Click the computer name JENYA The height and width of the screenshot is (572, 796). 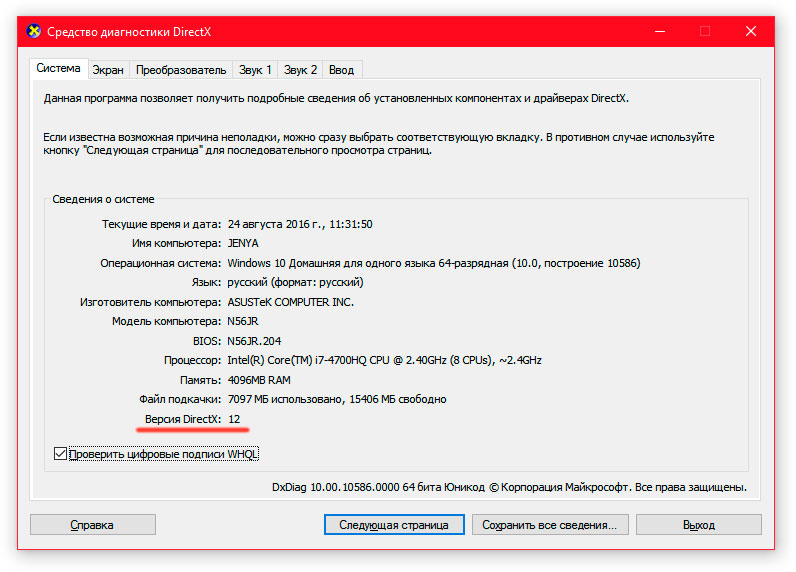coord(243,243)
